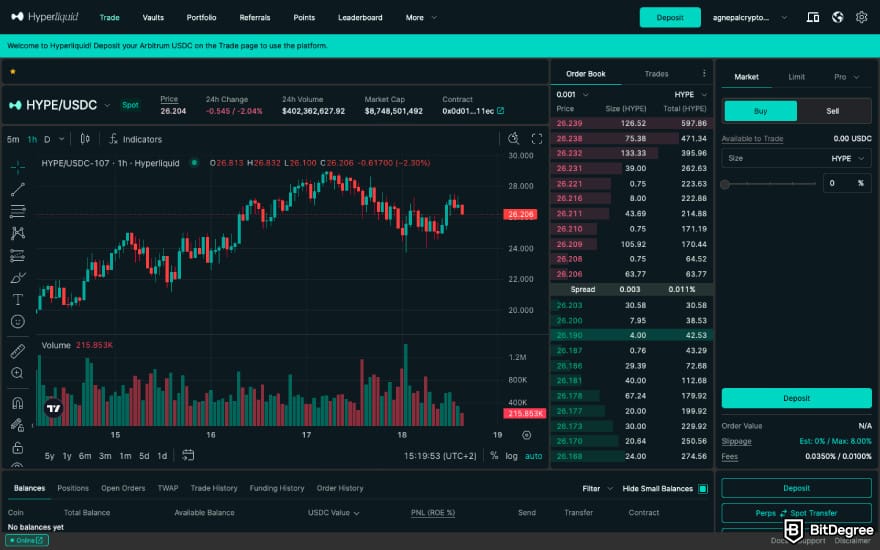
Task: Open the Pro order type dropdown
Action: 846,77
